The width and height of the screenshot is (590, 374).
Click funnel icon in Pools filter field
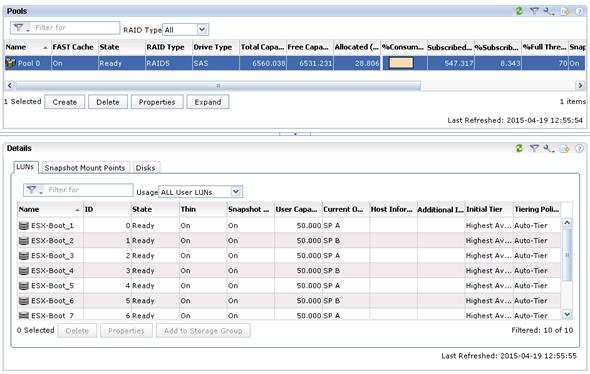(19, 27)
